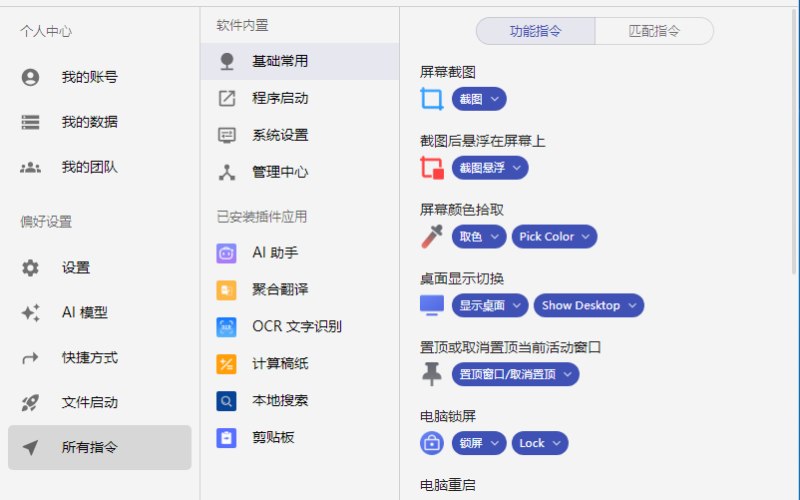Open the AI 助手 plugin entry
Screen dimensions: 800x500
(300, 253)
